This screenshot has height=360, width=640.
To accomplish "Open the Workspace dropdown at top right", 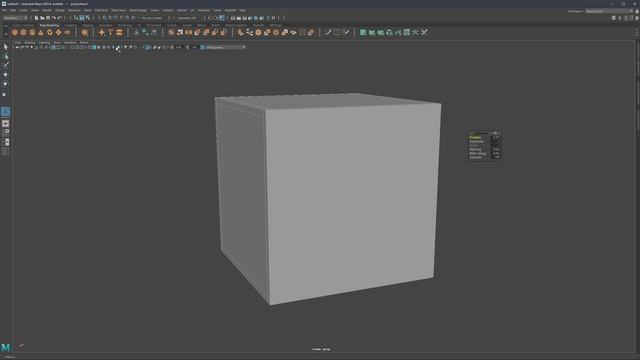I will pos(609,11).
